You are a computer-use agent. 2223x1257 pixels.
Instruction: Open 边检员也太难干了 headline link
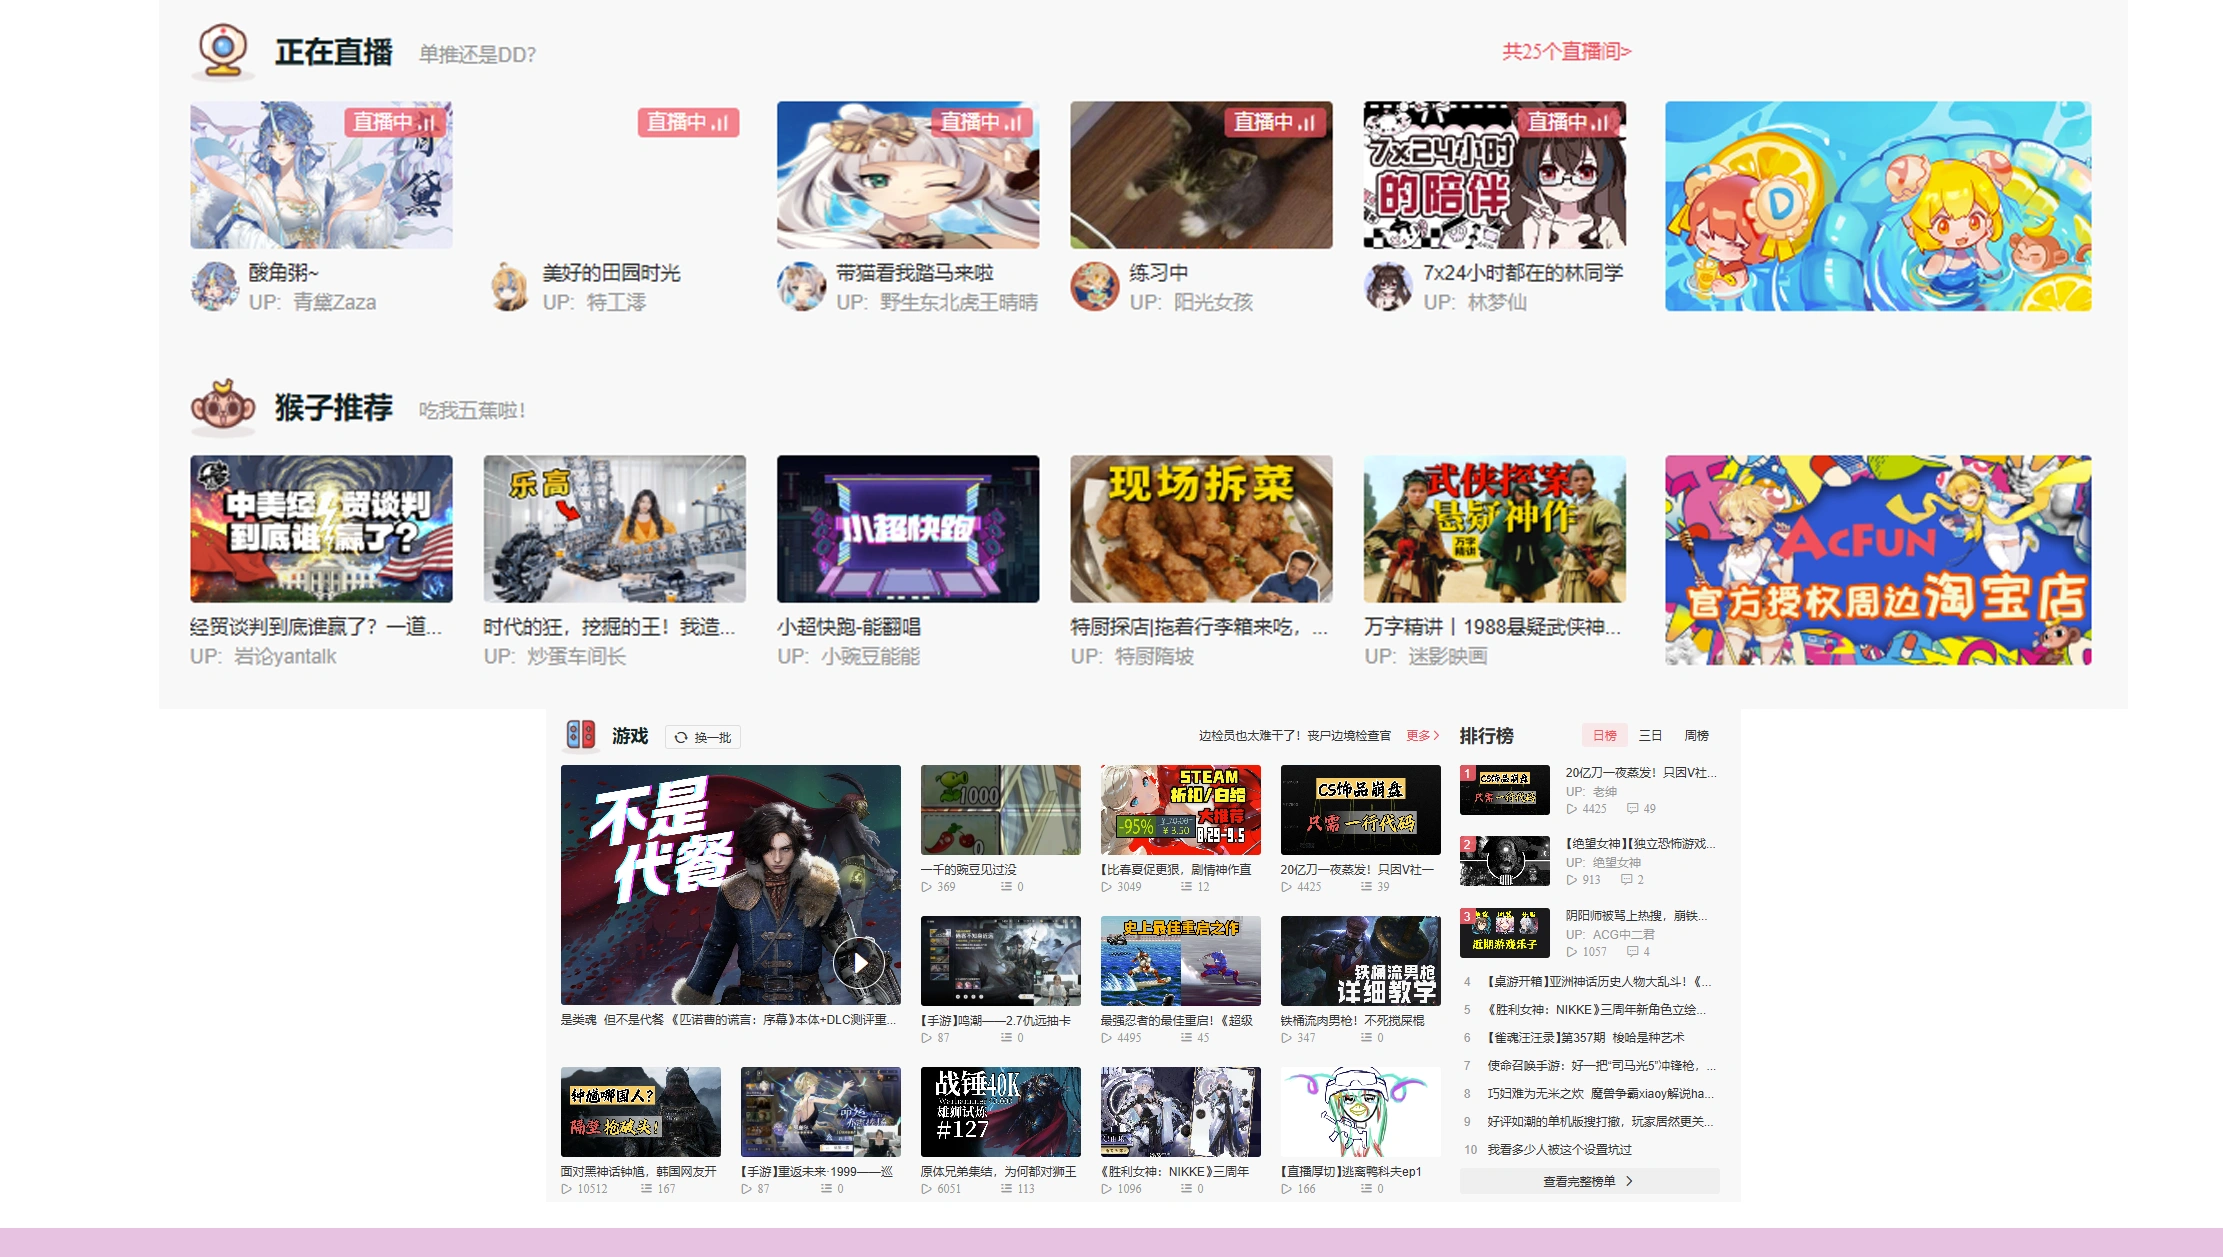point(1294,735)
